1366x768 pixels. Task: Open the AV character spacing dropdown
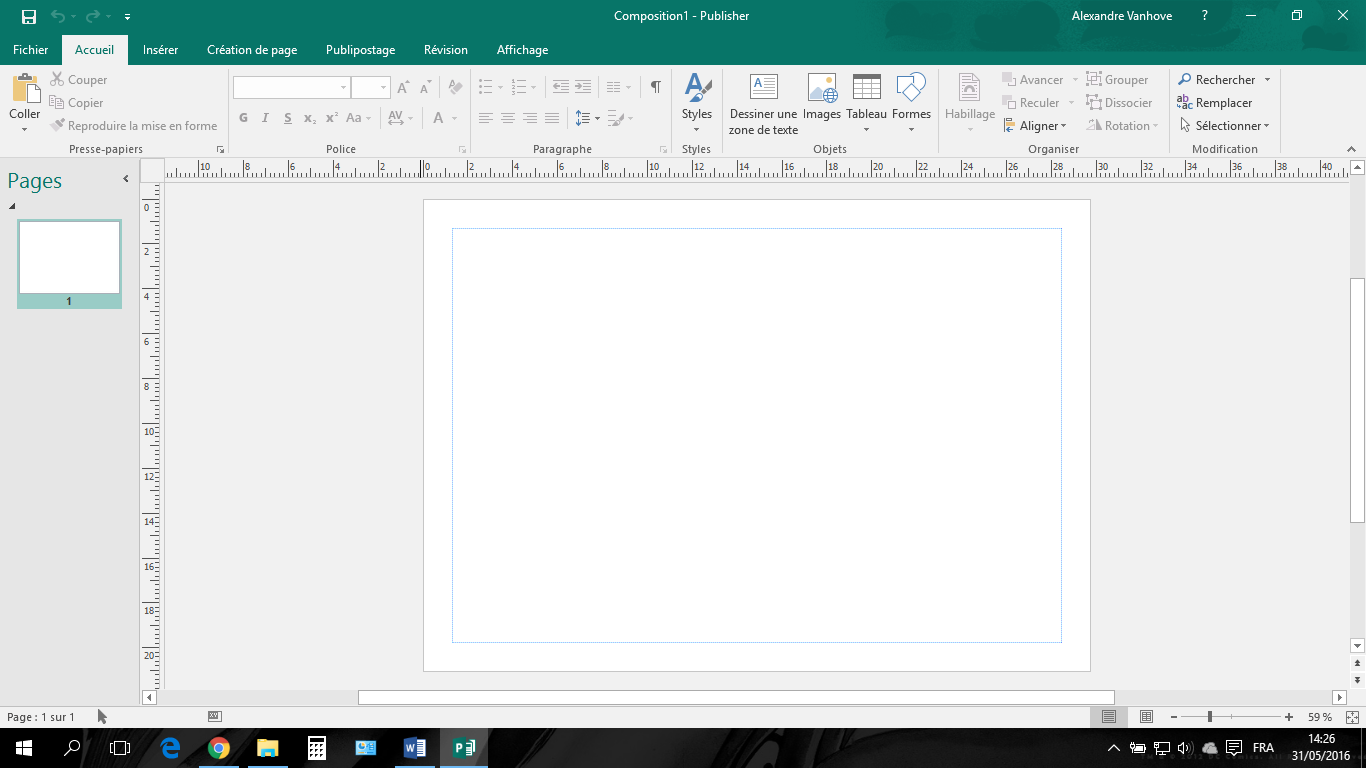click(x=400, y=118)
